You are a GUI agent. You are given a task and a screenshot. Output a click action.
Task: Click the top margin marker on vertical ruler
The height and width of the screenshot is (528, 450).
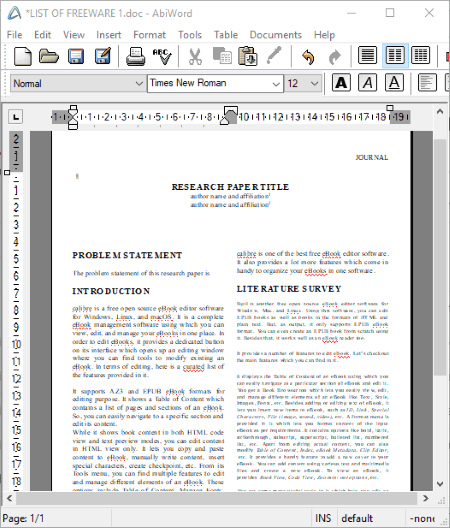click(7, 173)
